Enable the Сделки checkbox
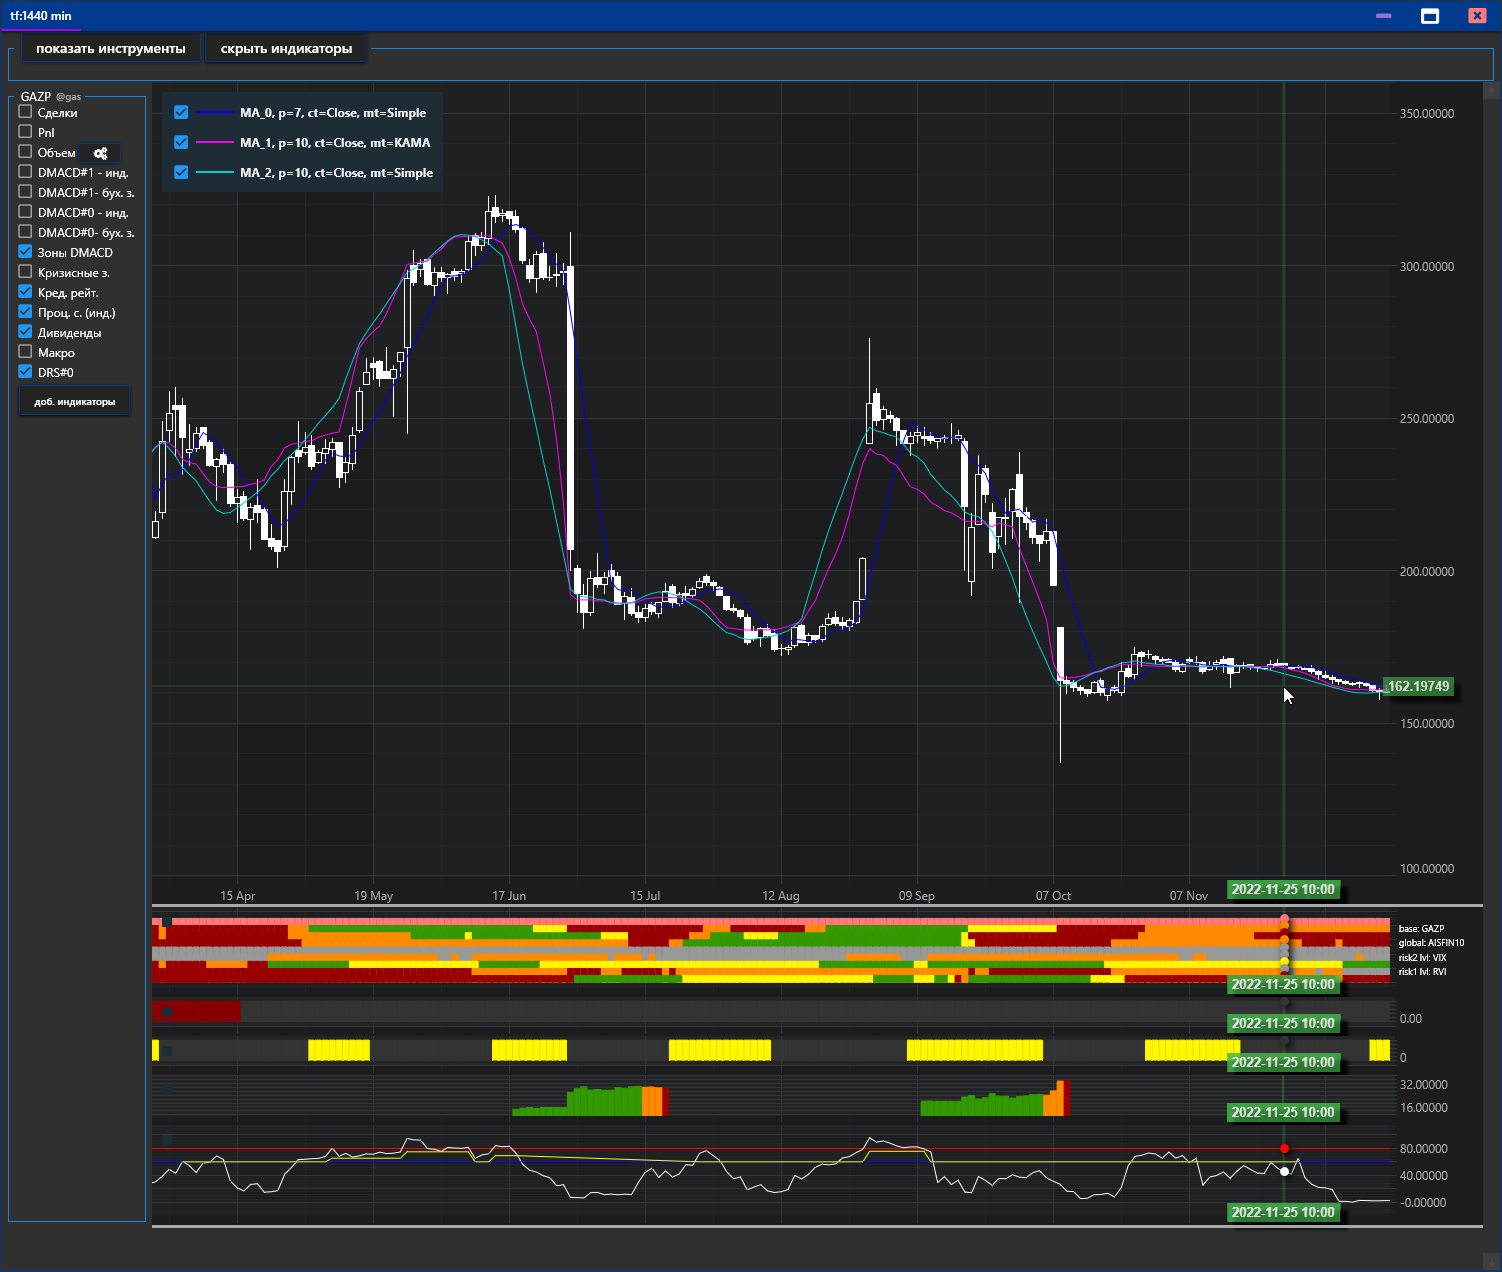1502x1272 pixels. tap(26, 111)
